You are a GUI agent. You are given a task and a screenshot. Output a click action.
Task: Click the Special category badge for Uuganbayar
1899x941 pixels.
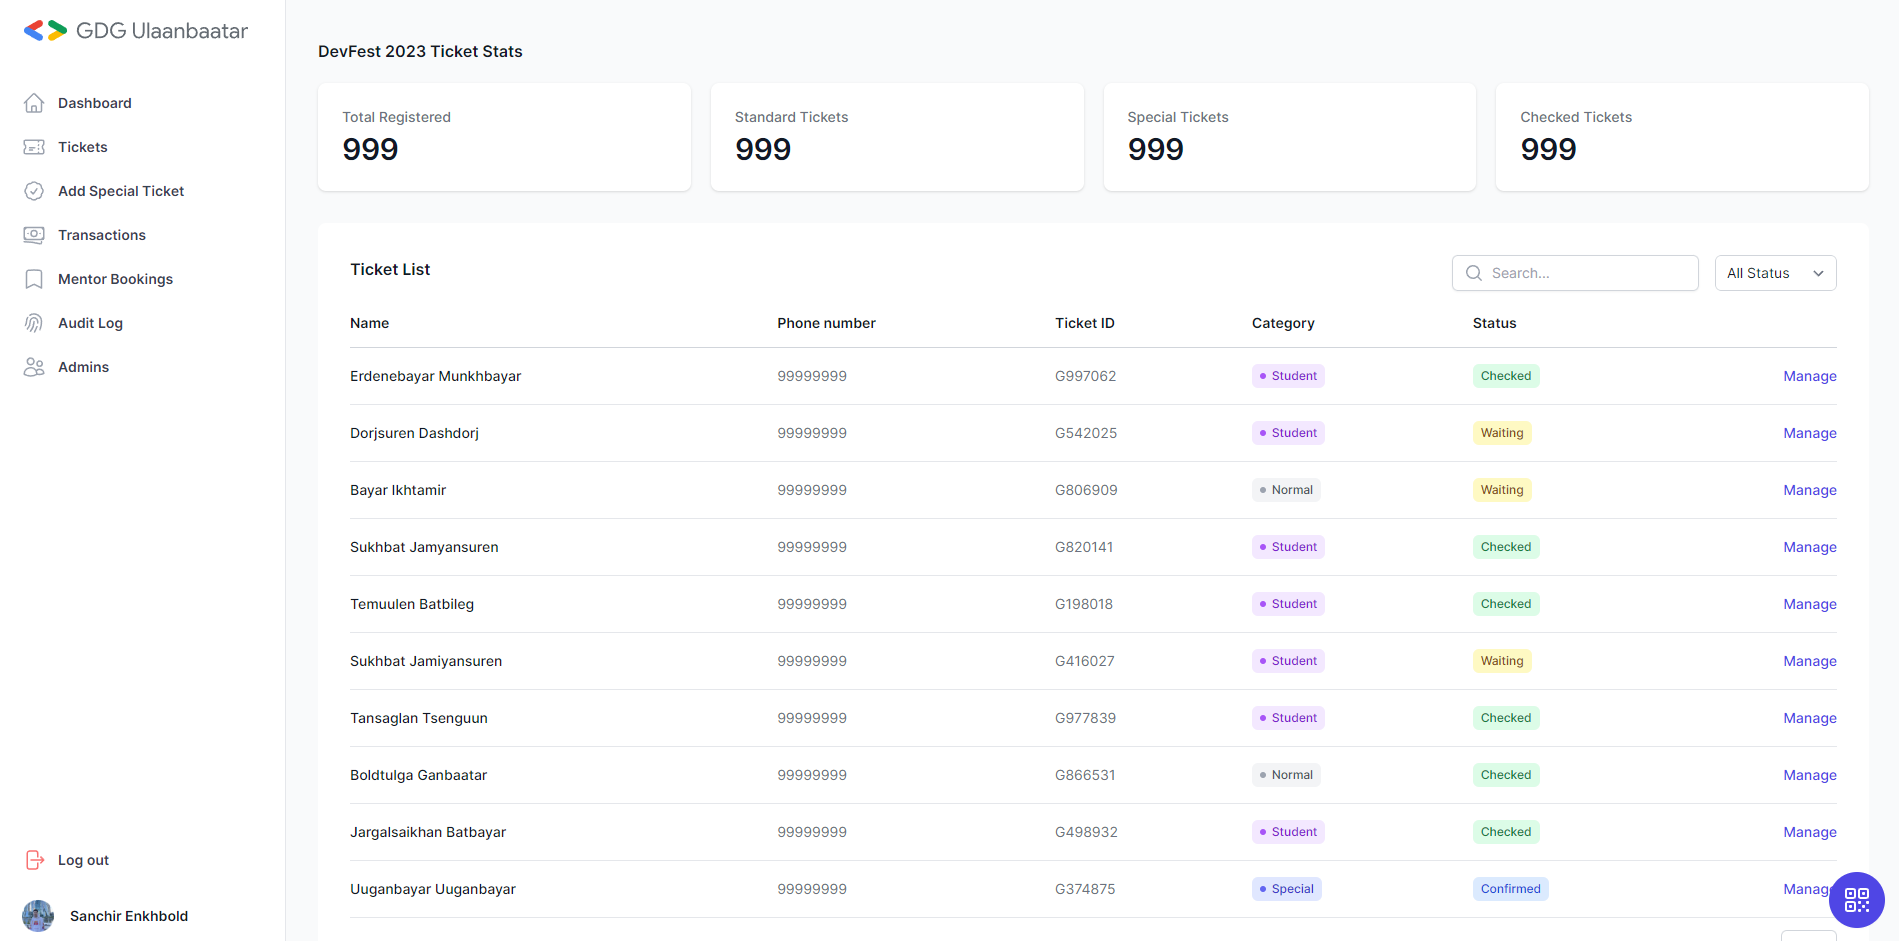click(x=1287, y=889)
